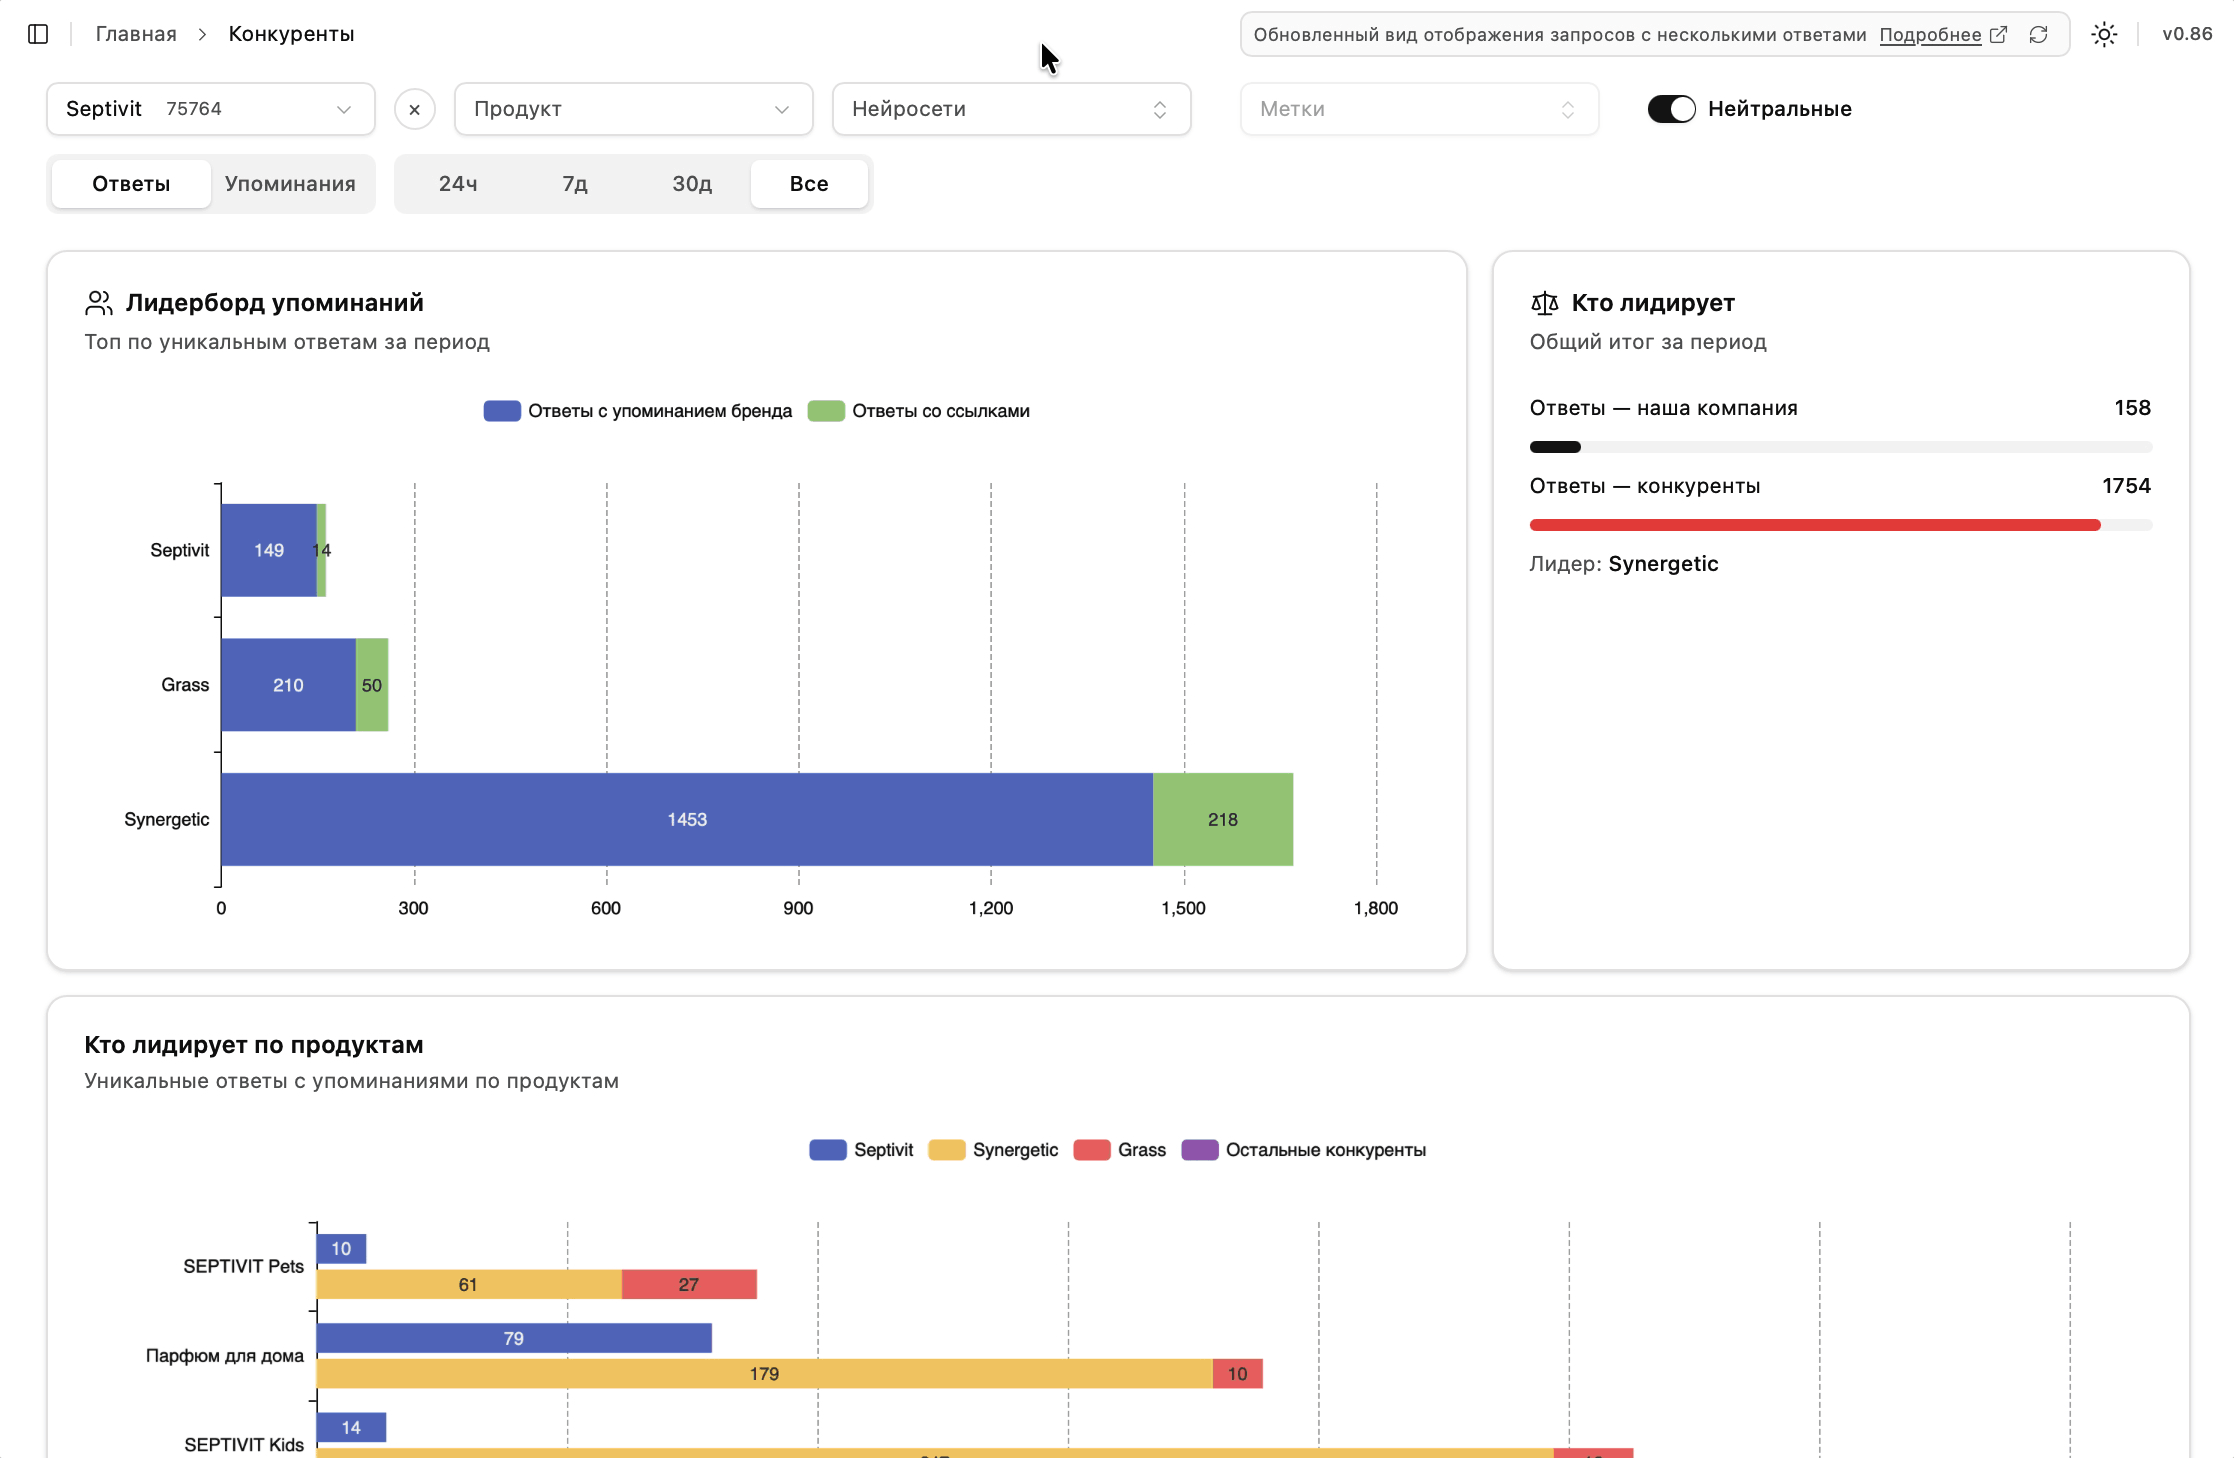Click the SEPTIVIT Pets red bar labeled 27
Image resolution: width=2234 pixels, height=1458 pixels.
[x=689, y=1285]
